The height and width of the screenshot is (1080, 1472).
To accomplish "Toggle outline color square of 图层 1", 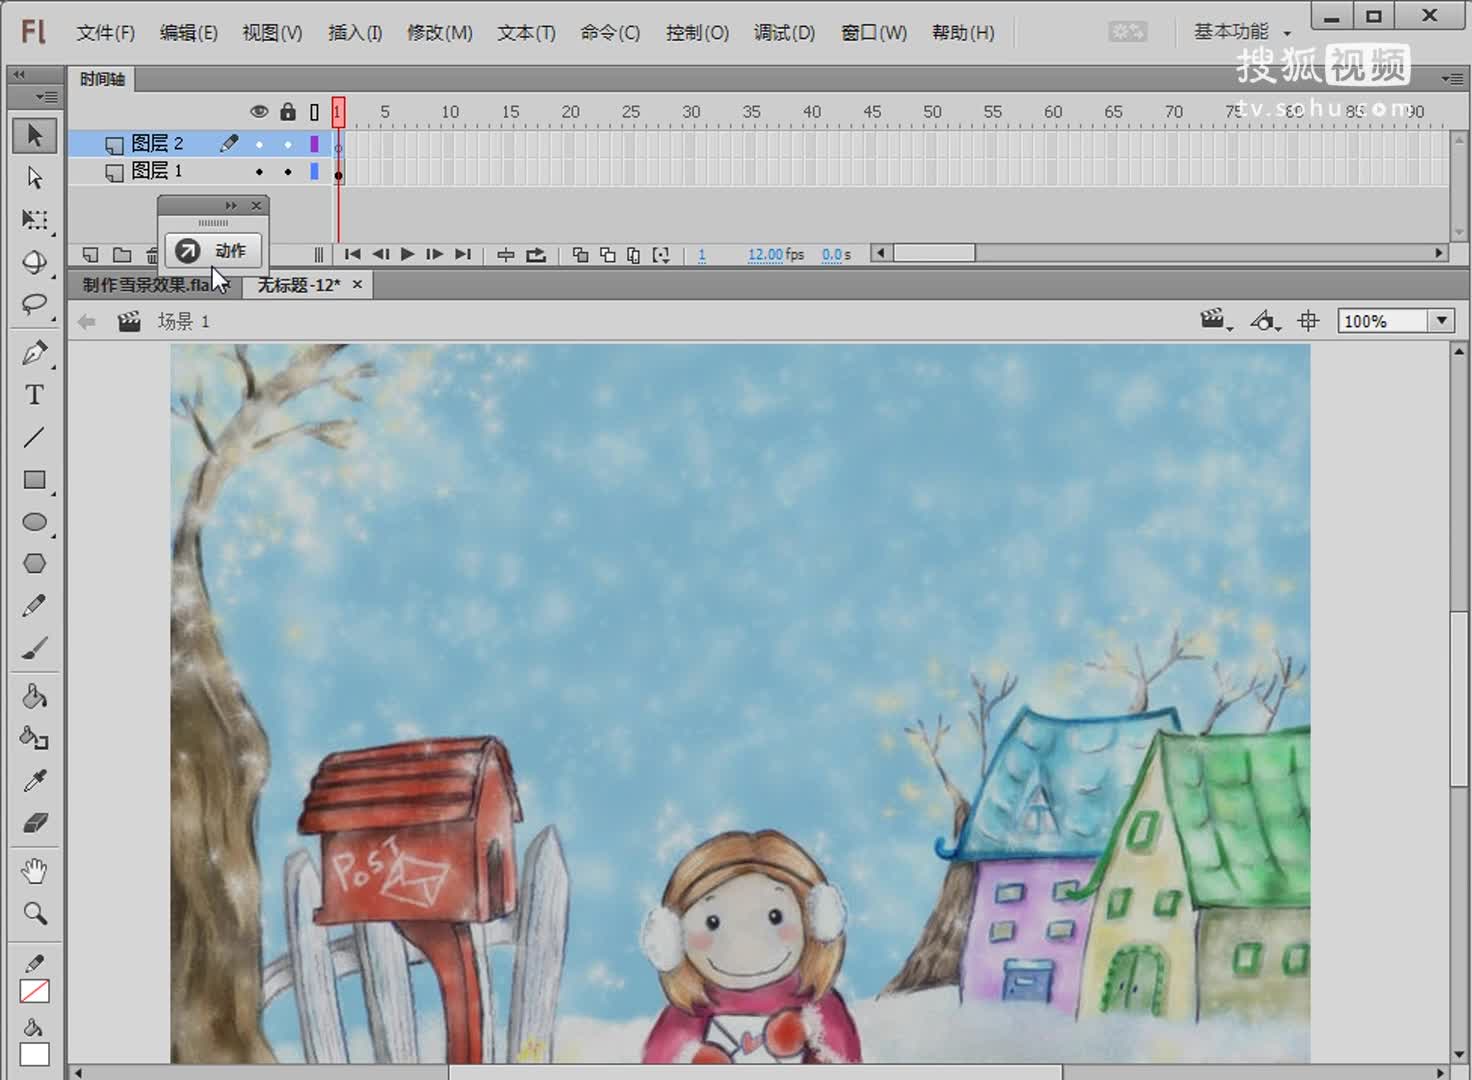I will [314, 172].
